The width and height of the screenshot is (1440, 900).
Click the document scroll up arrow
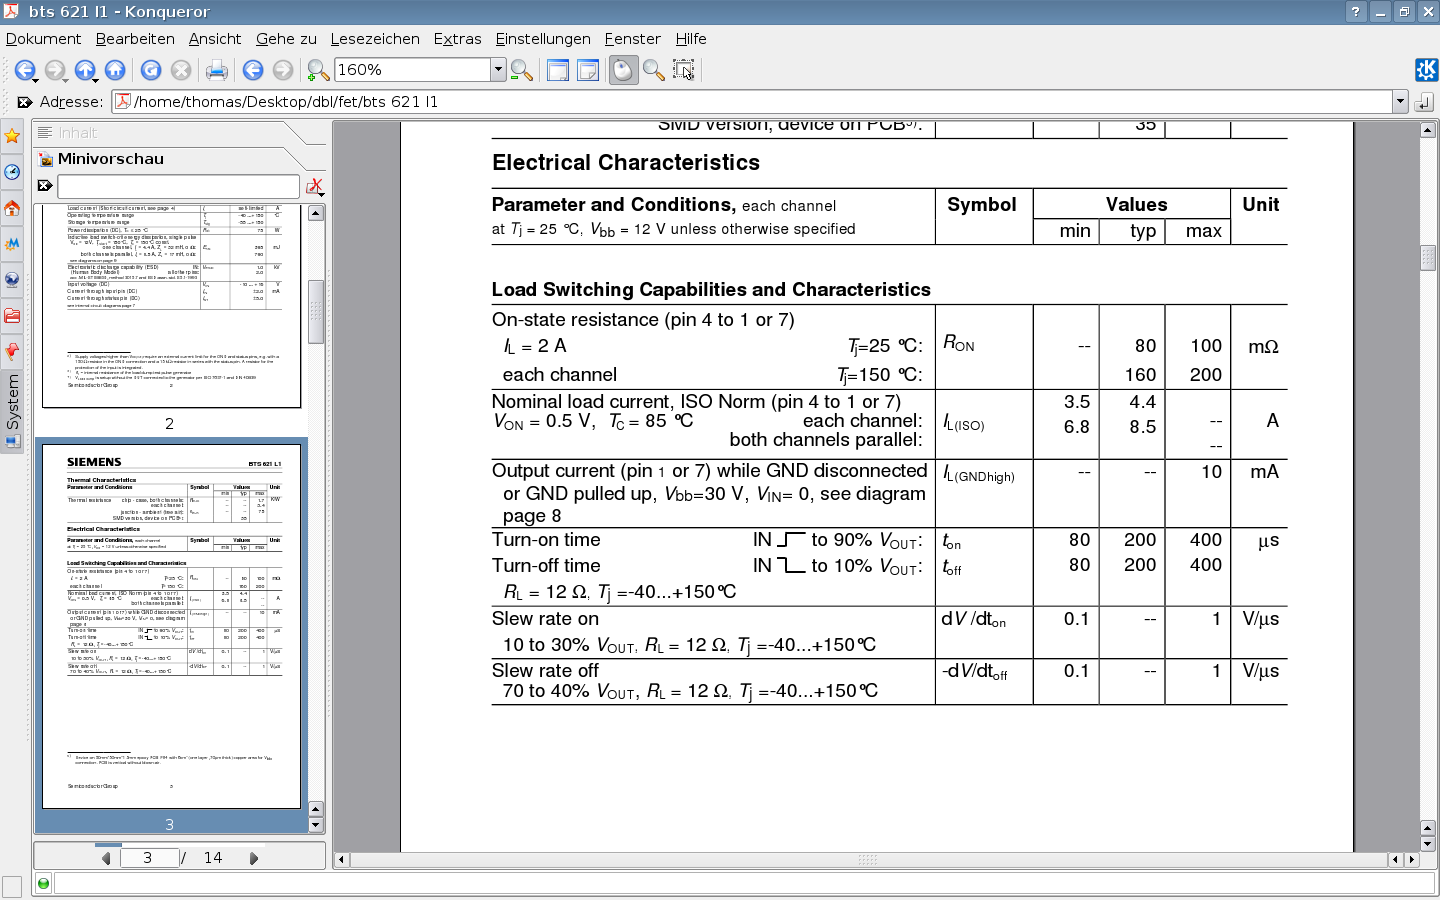1428,130
